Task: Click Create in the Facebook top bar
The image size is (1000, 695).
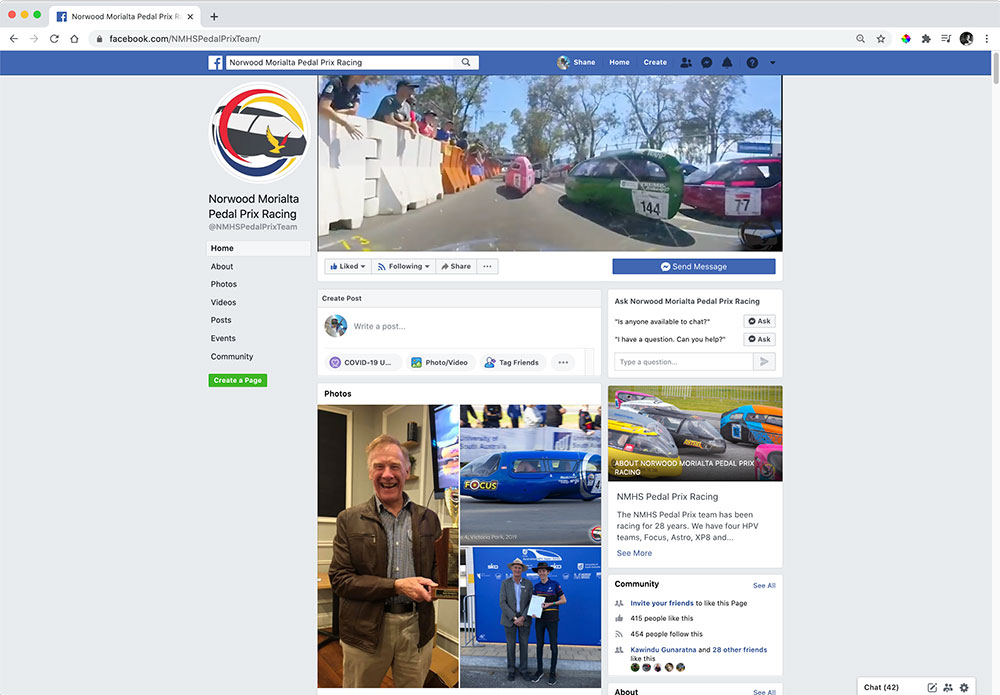Action: click(655, 62)
